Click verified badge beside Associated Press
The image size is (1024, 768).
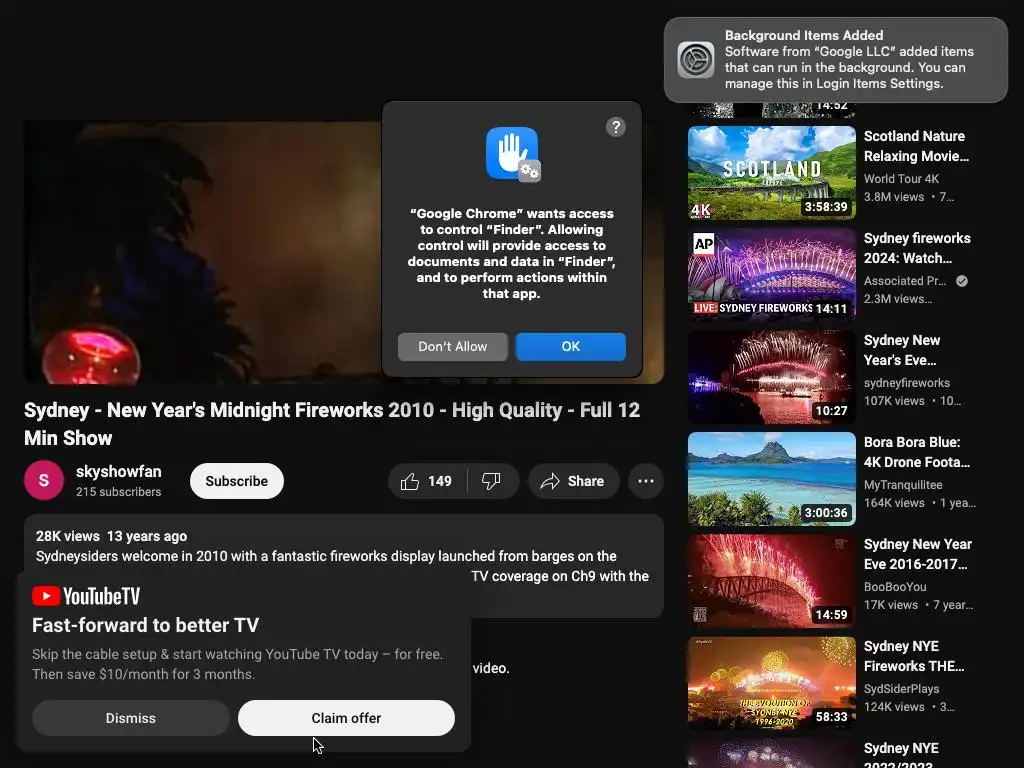tap(962, 281)
